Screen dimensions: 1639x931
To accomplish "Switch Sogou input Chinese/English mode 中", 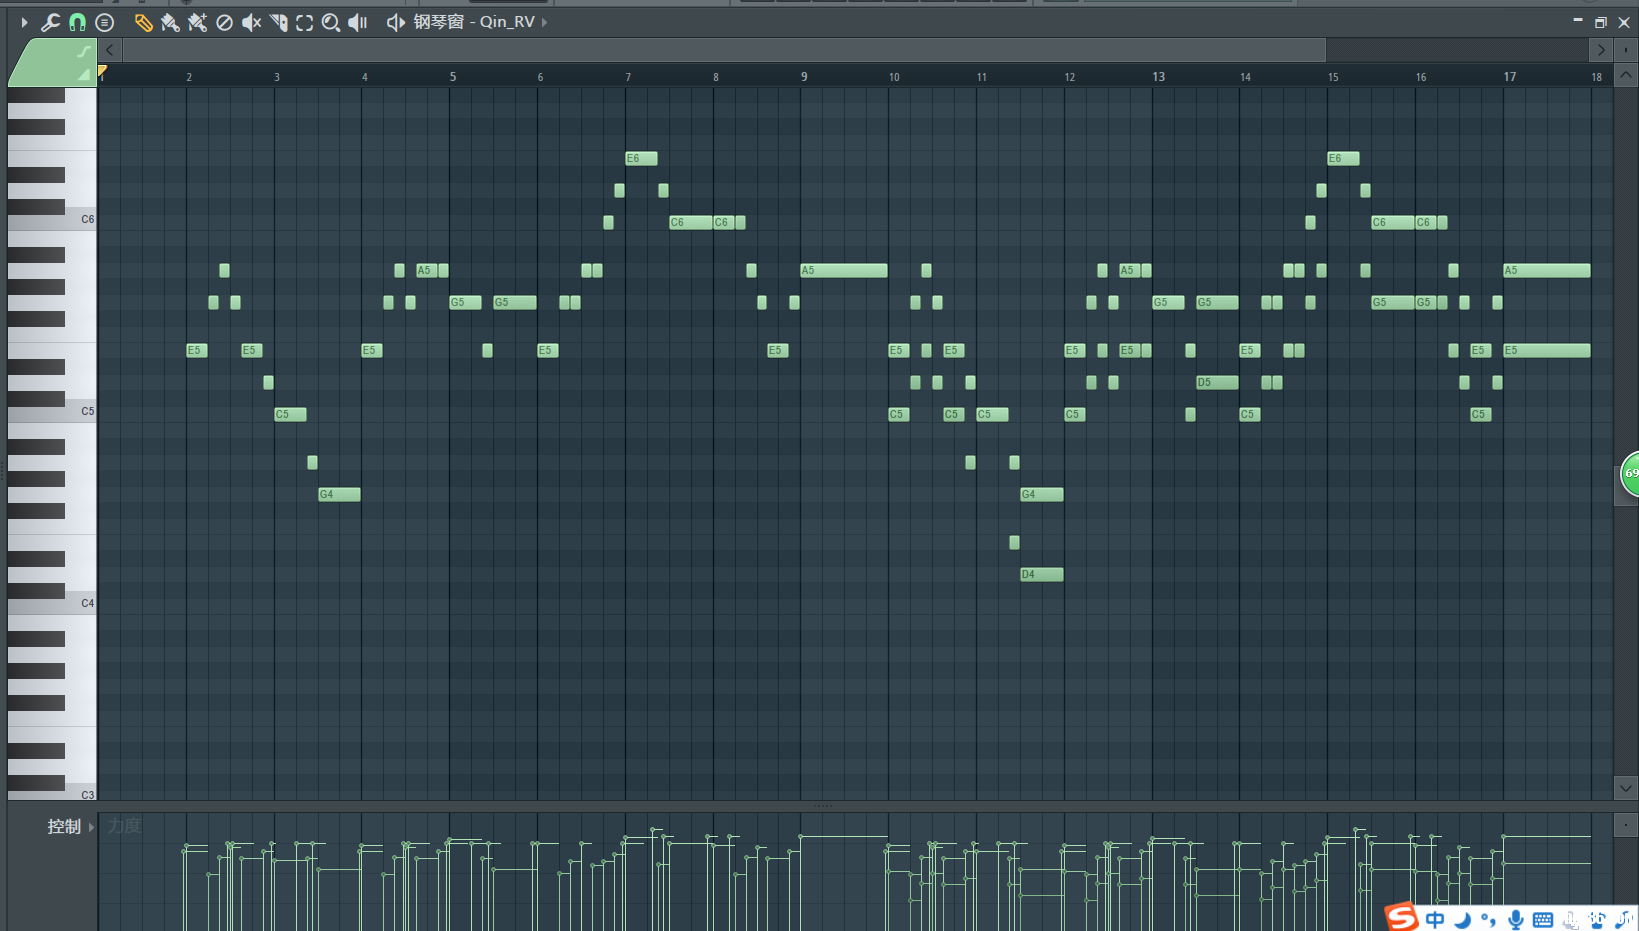I will [1435, 920].
